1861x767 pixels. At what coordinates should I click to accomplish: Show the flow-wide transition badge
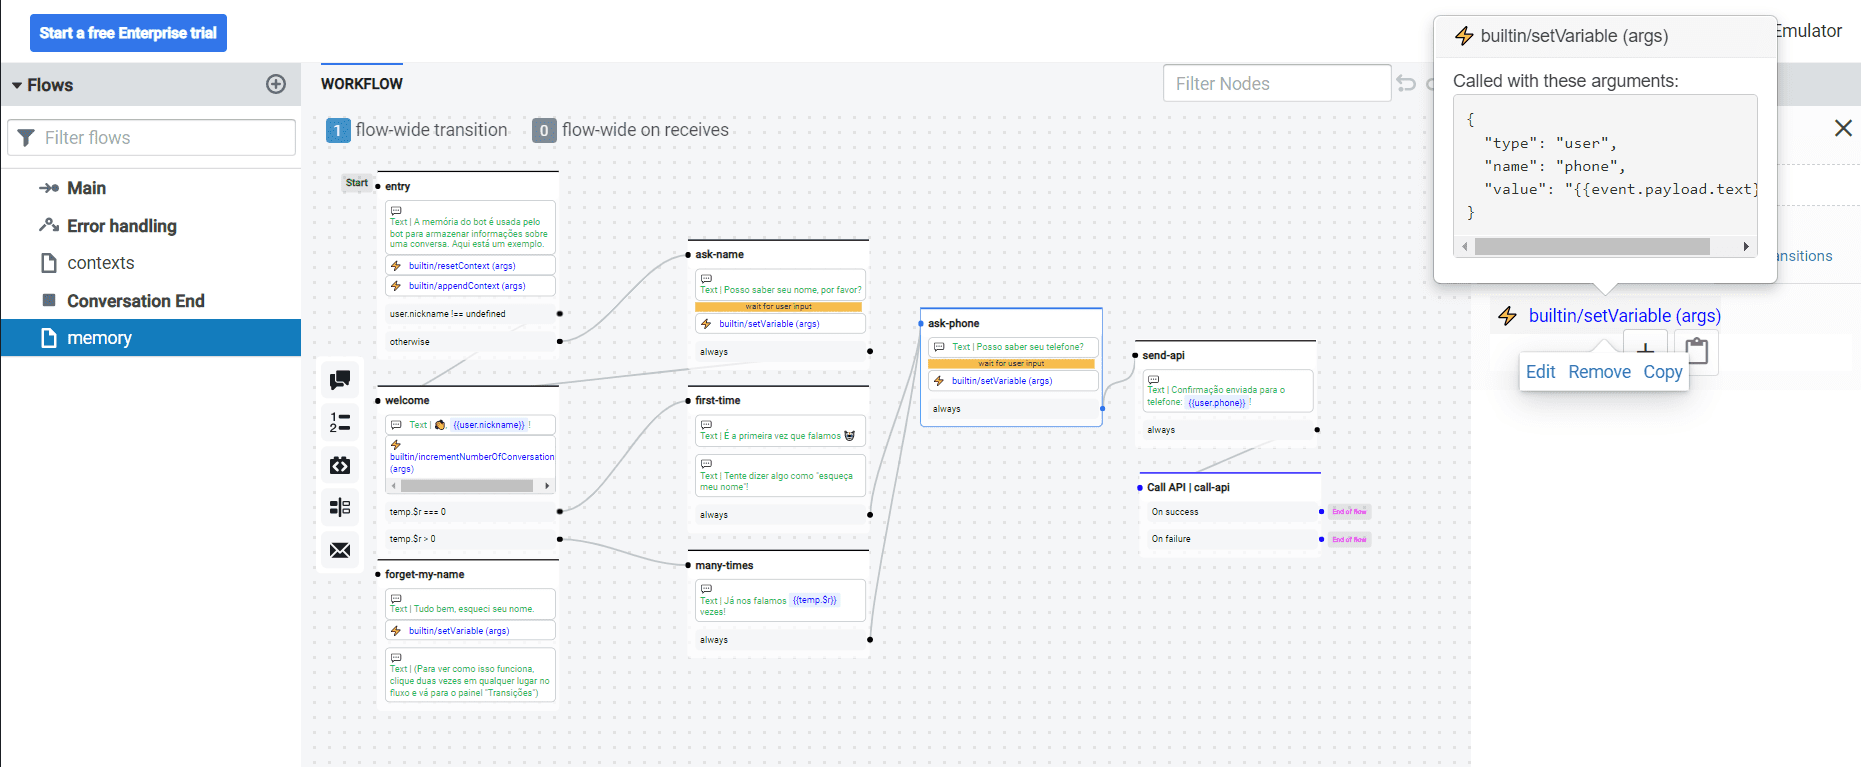pos(338,130)
